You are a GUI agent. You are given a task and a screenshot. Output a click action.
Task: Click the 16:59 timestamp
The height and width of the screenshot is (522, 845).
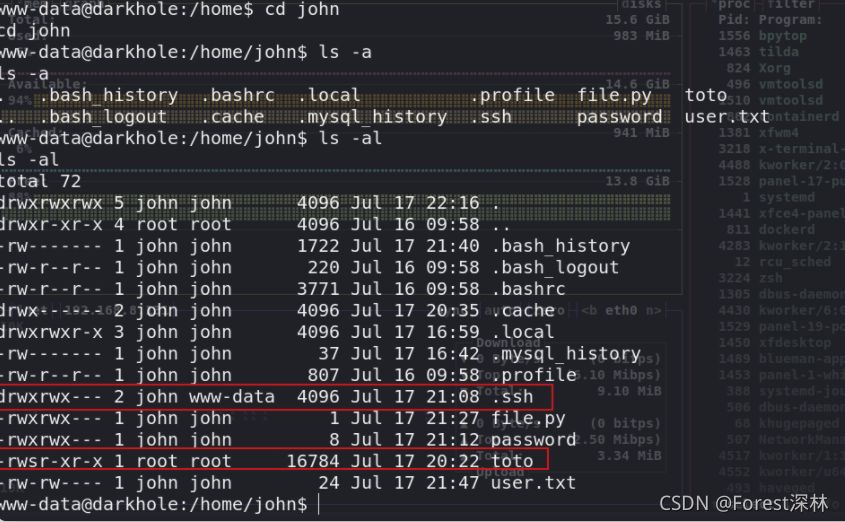point(453,332)
